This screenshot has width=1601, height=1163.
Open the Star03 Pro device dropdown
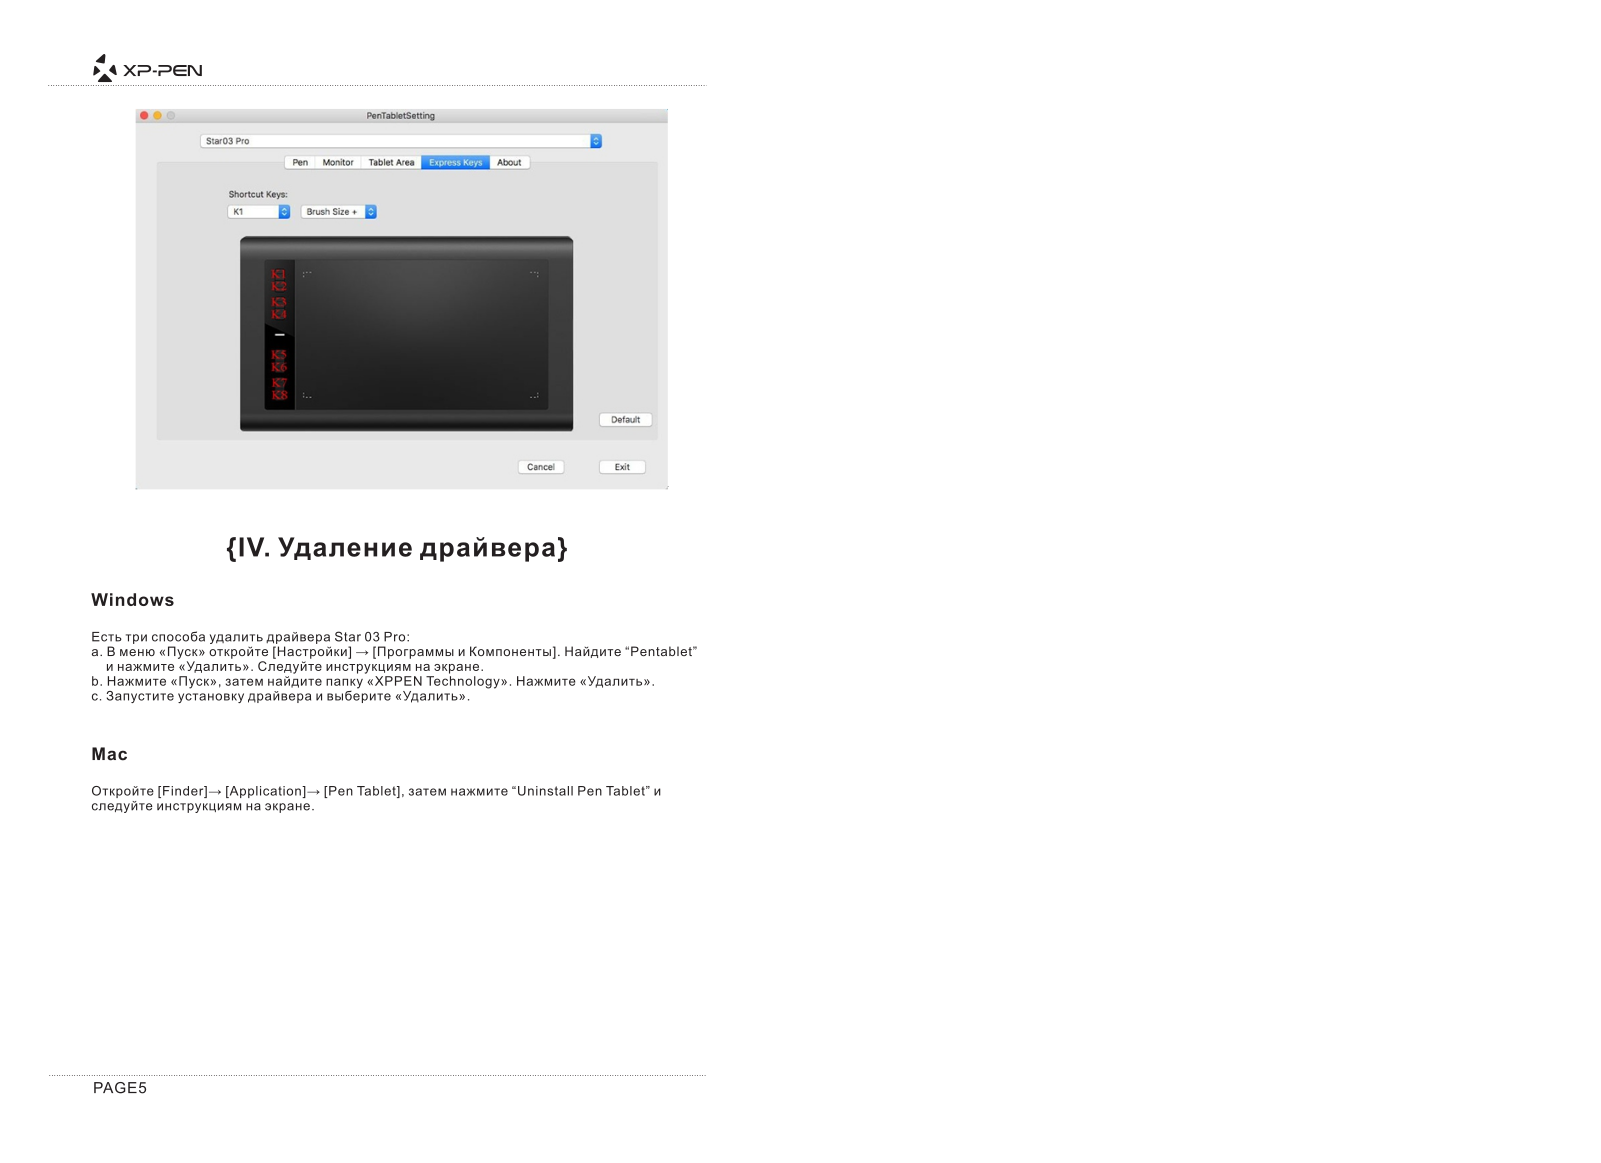[x=401, y=141]
